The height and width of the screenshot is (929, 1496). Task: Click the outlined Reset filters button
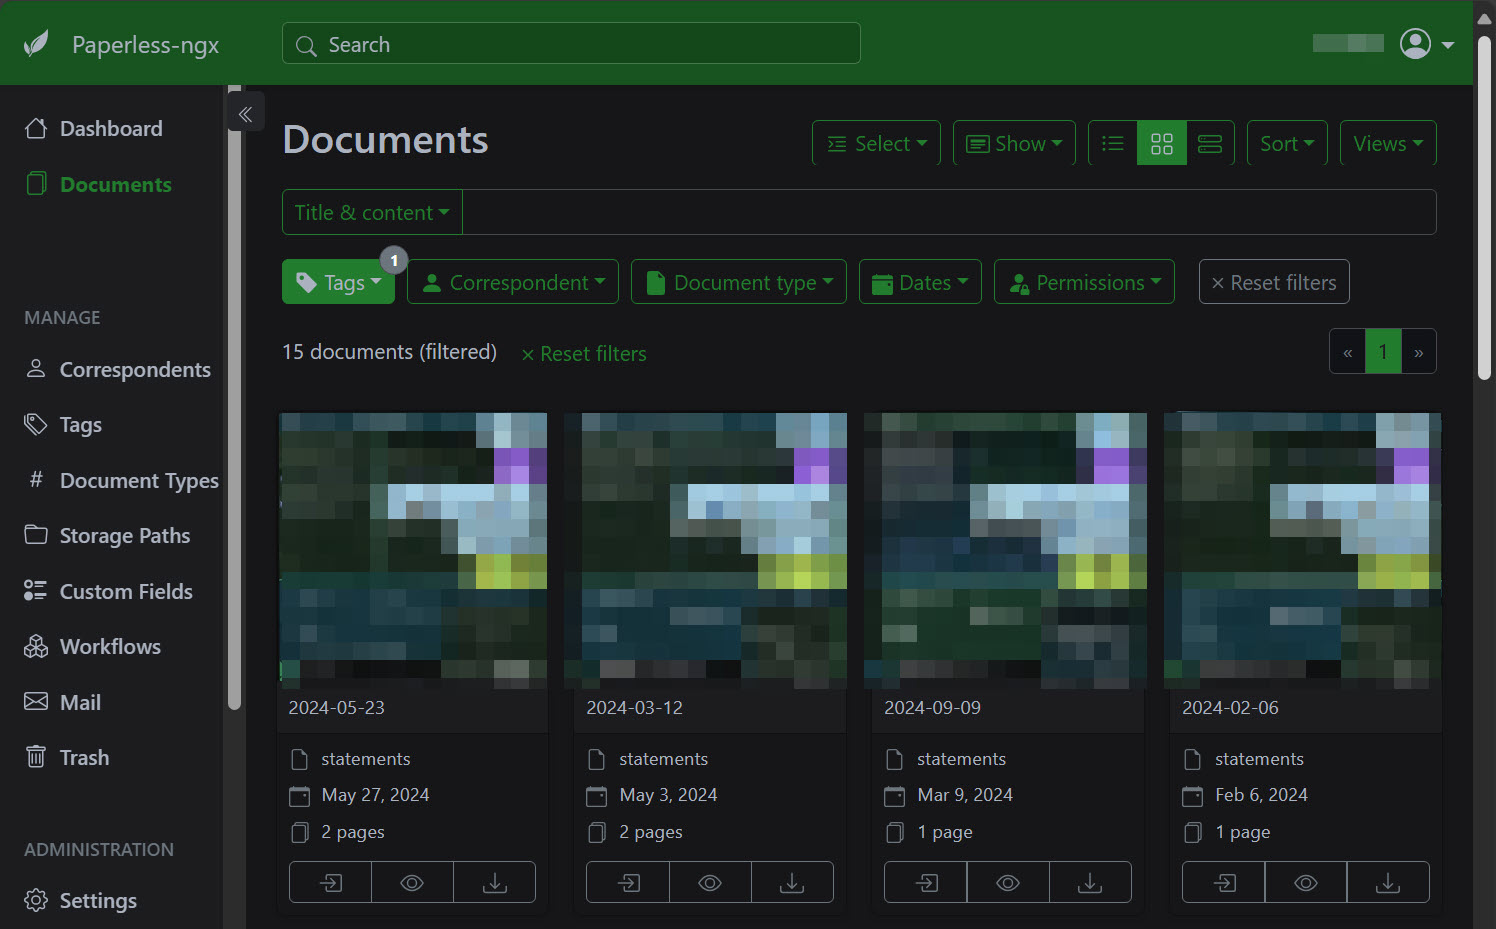(1274, 282)
